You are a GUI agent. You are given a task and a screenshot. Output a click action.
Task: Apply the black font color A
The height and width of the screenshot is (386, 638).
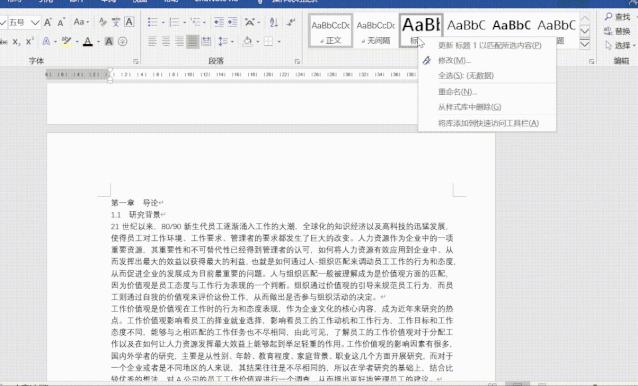pyautogui.click(x=87, y=41)
